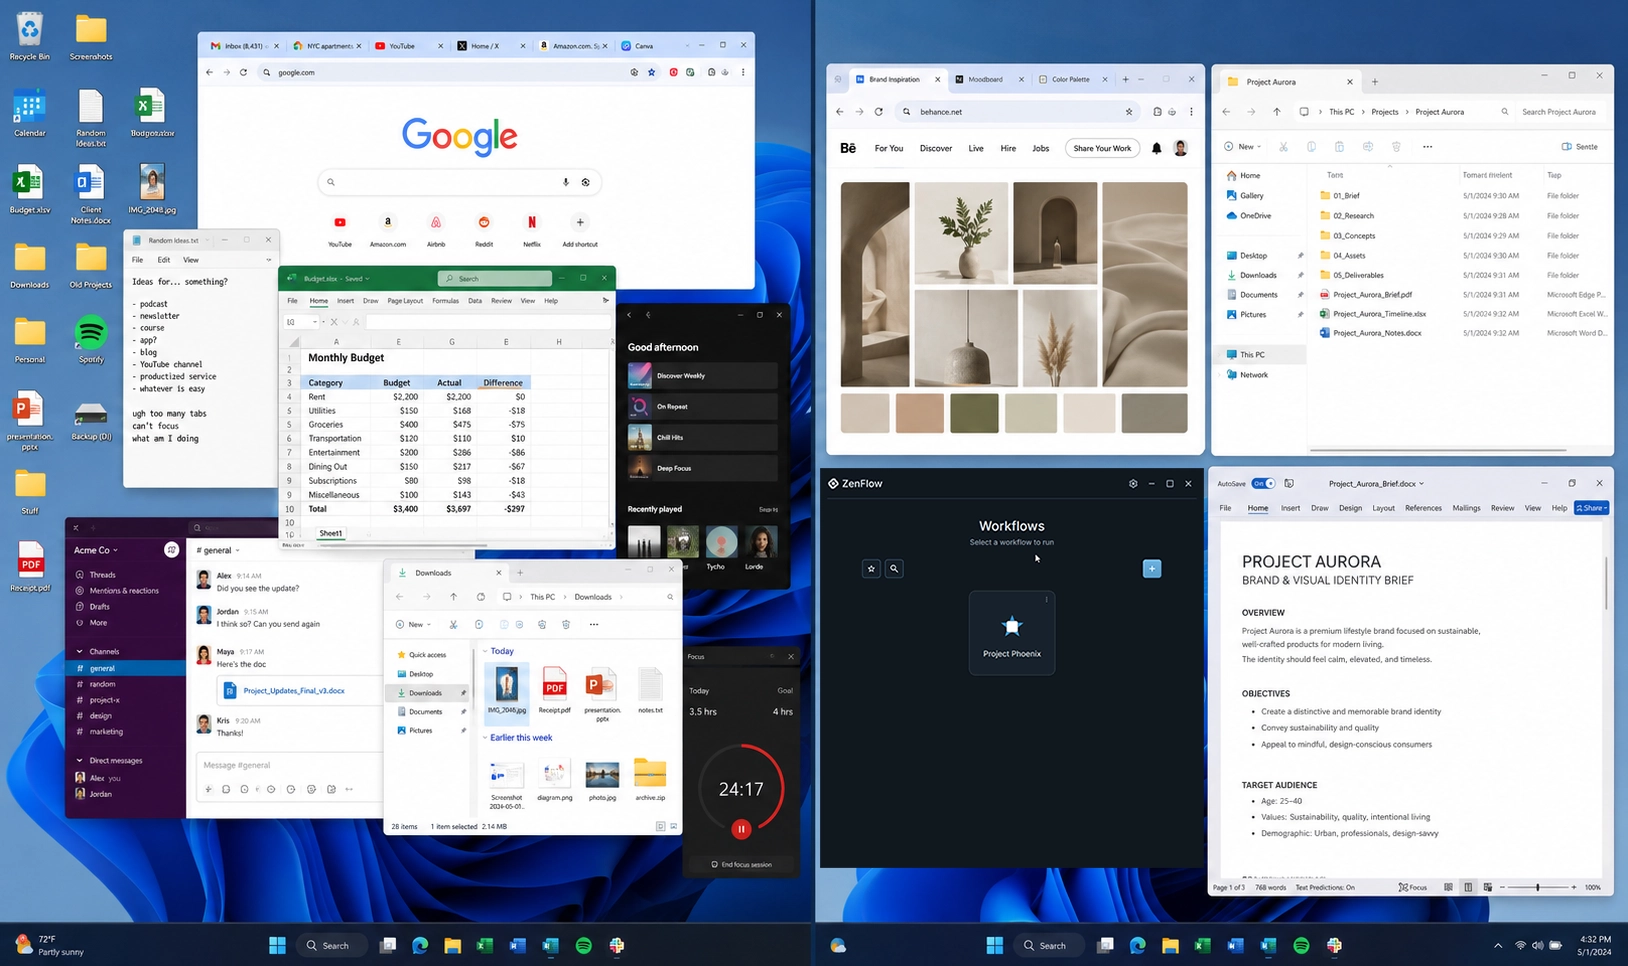Screen dimensions: 1628x966
Task: Expand the Acme Co workspace dropdown in Slack
Action: tap(95, 550)
